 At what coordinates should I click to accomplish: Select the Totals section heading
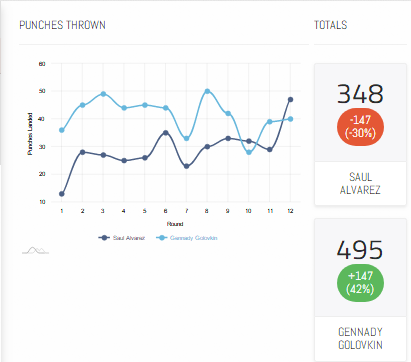[x=330, y=25]
